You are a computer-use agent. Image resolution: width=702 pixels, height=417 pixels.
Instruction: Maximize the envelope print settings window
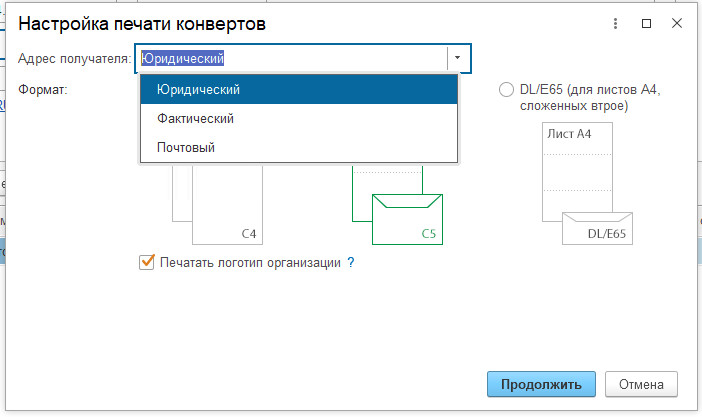coord(646,22)
